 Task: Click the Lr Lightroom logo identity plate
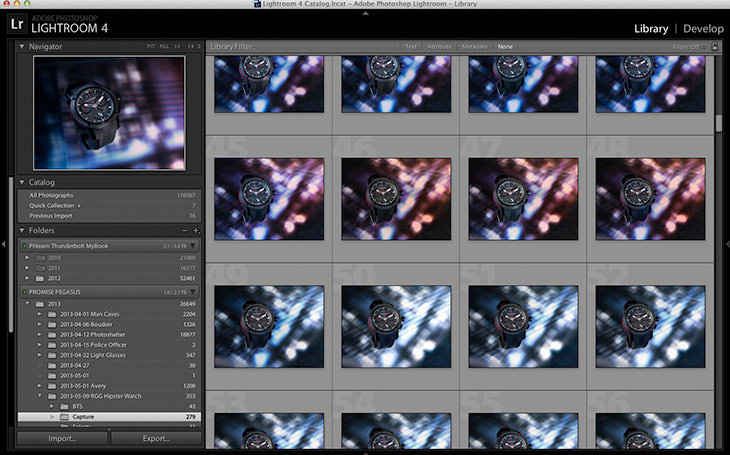click(x=17, y=24)
